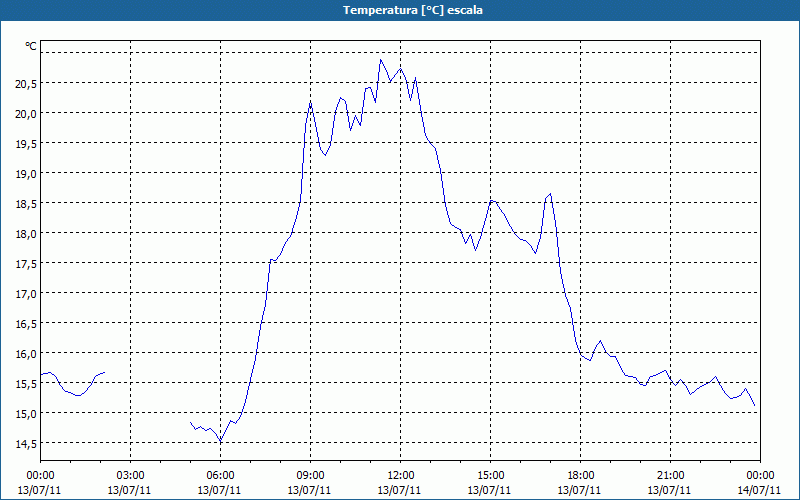The image size is (800, 500).
Task: Select the 16,5 y-axis label
Action: (x=26, y=324)
